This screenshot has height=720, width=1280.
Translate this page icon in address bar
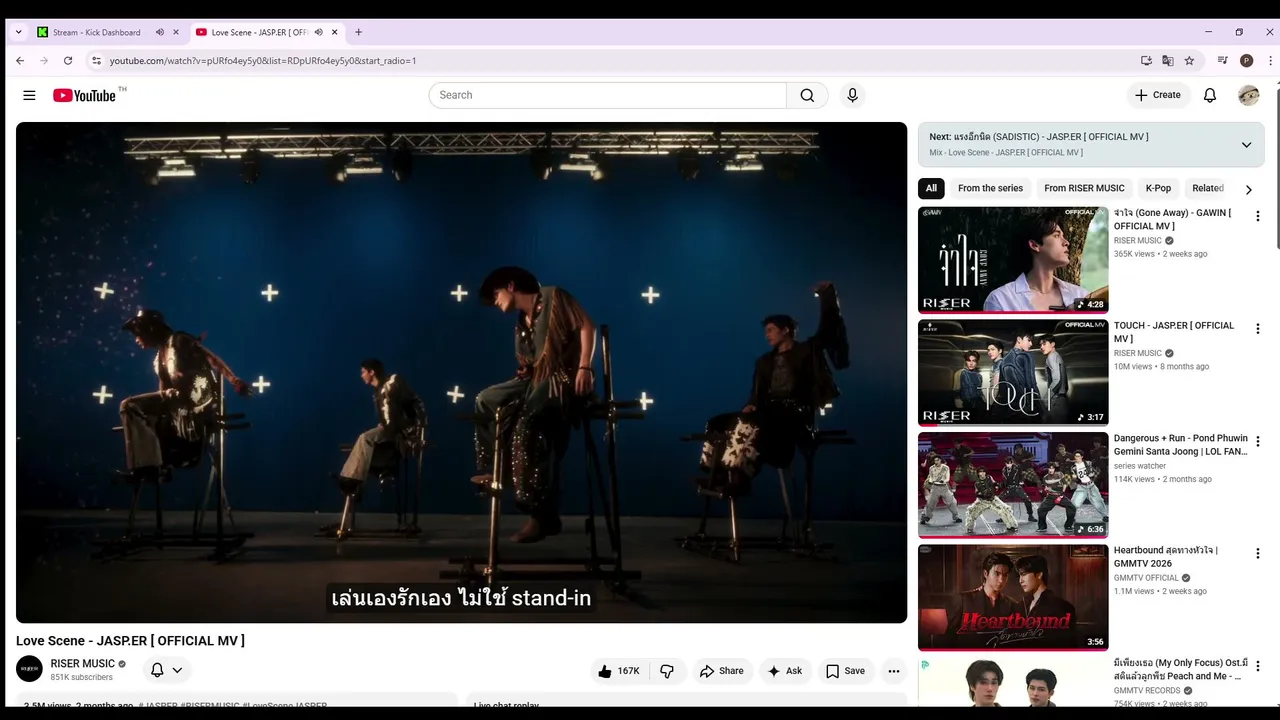click(1168, 61)
